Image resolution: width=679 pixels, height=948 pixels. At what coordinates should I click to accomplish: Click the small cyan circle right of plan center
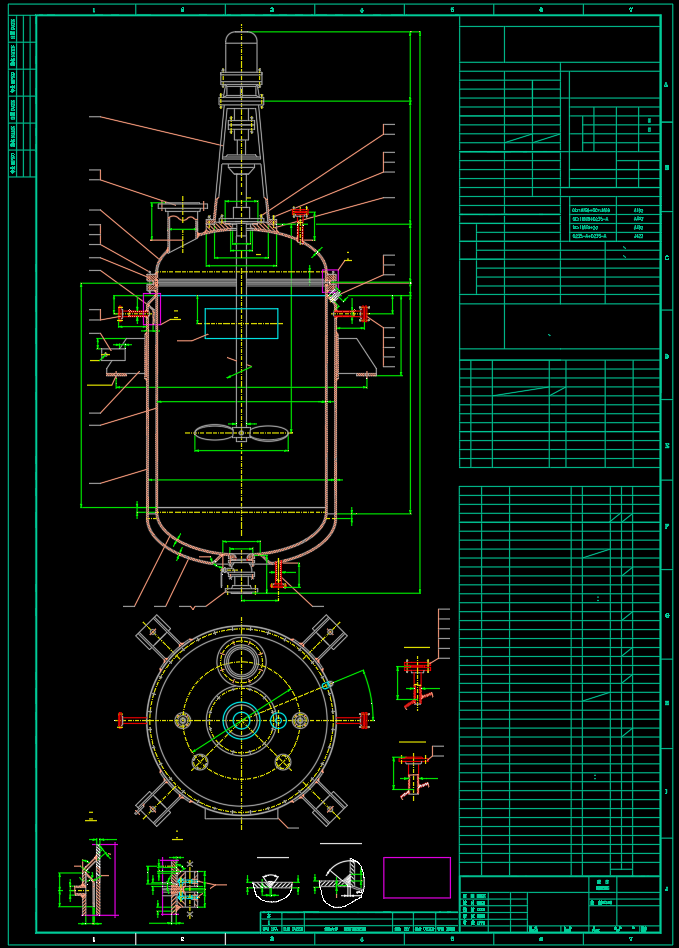(x=278, y=719)
